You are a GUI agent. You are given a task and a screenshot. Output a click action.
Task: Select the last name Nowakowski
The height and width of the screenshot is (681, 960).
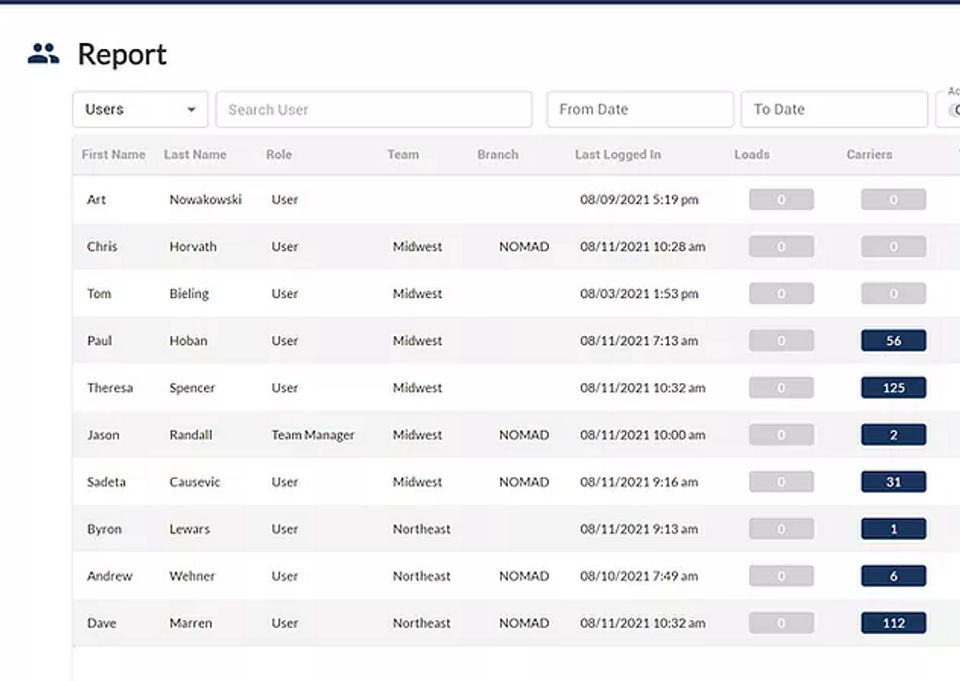click(206, 200)
